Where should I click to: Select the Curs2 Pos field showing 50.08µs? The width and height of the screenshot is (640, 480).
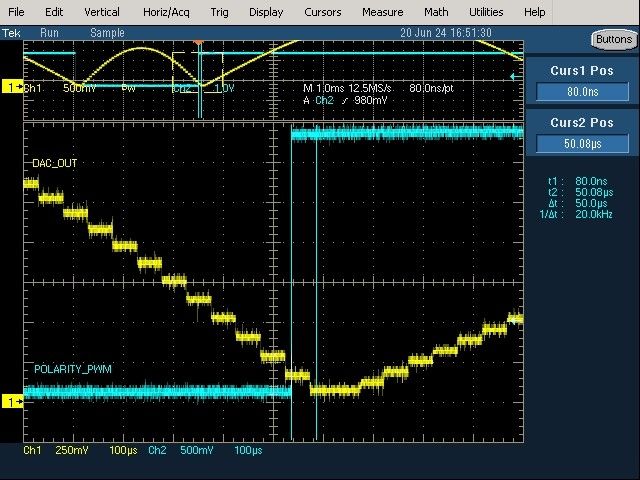[x=582, y=143]
